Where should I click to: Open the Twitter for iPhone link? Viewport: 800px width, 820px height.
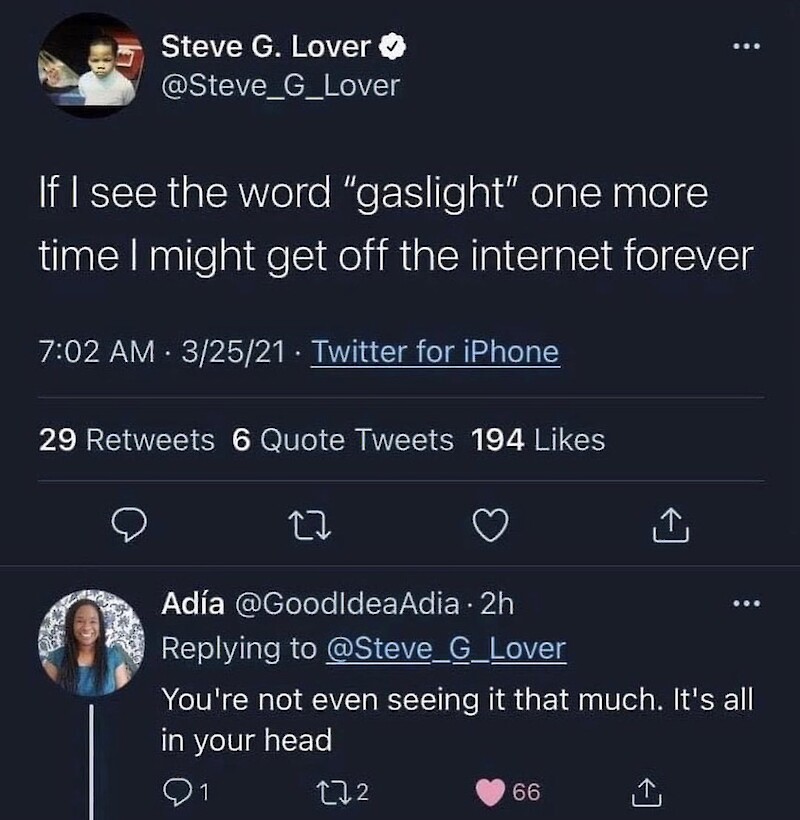click(x=435, y=352)
